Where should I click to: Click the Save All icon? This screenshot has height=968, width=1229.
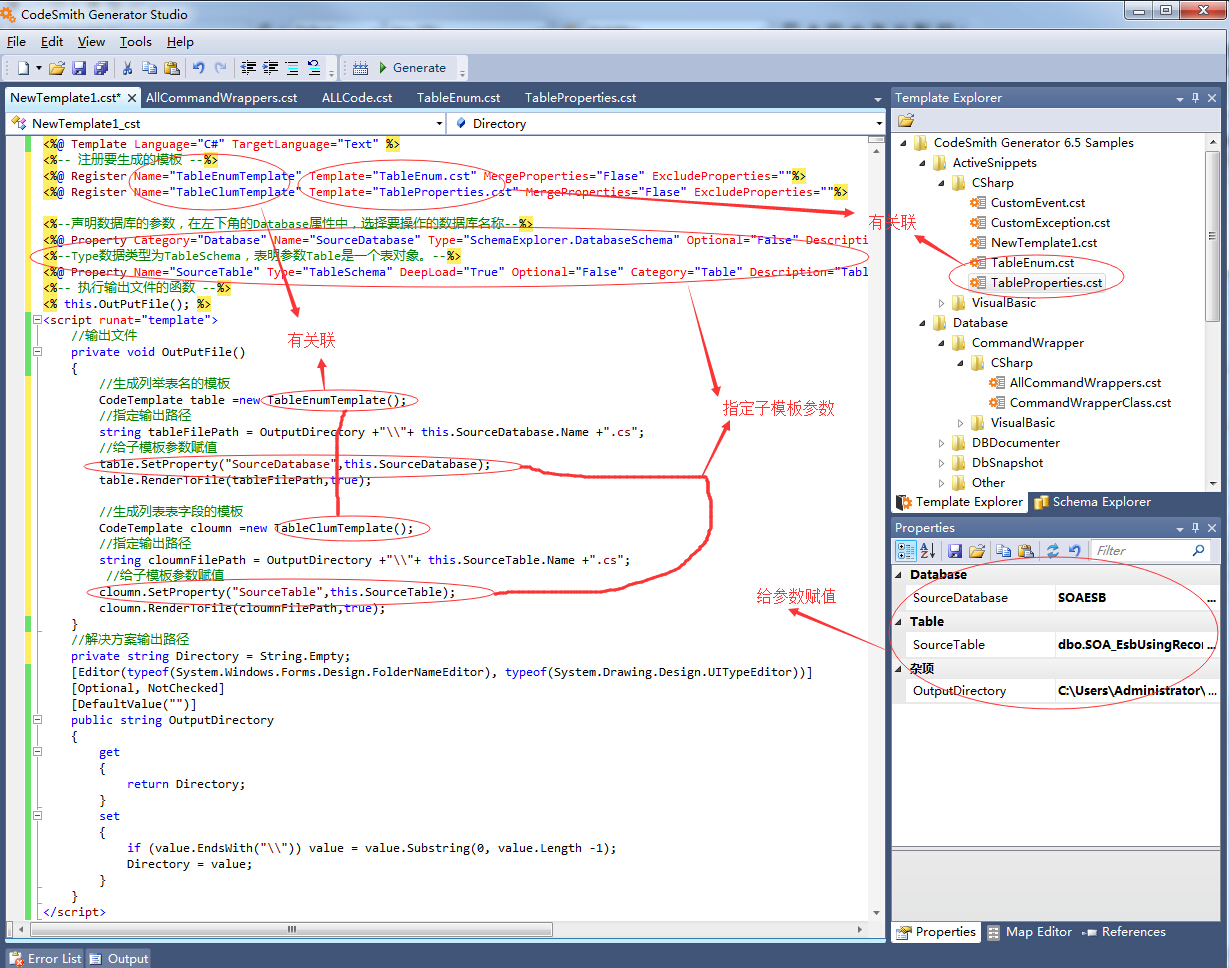pos(101,68)
